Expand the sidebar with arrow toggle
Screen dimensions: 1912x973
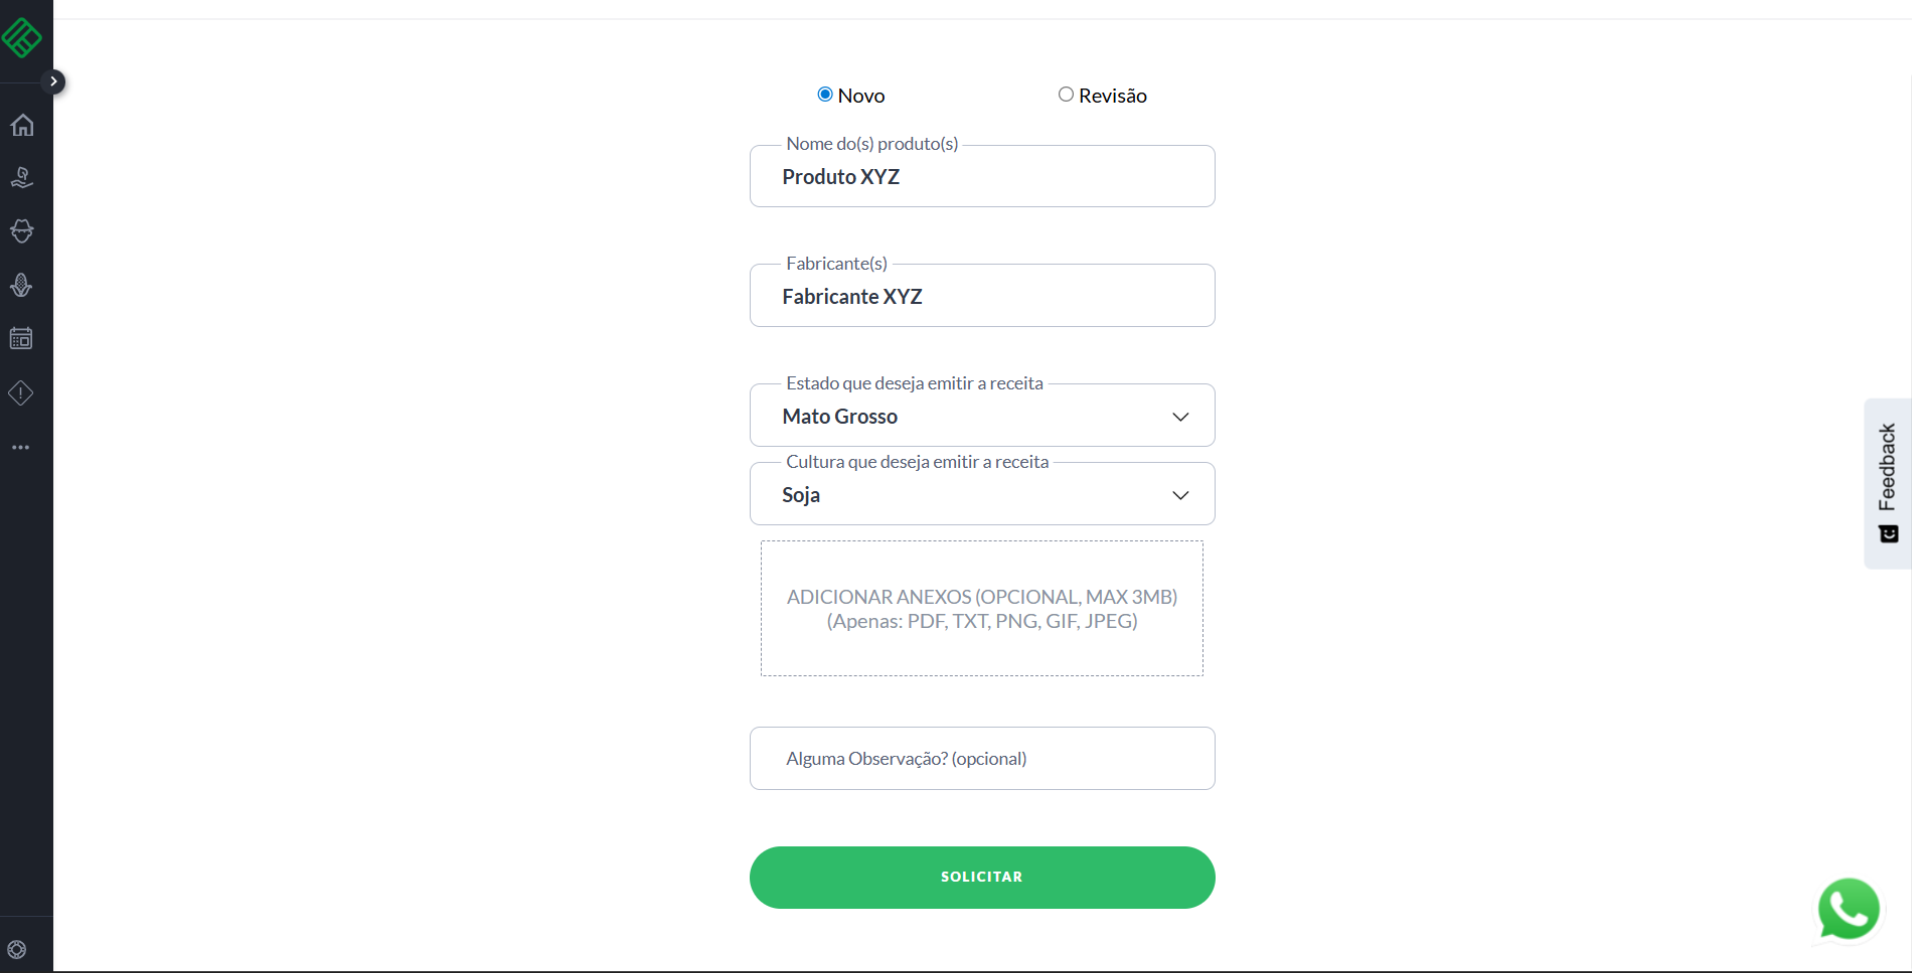(x=54, y=81)
